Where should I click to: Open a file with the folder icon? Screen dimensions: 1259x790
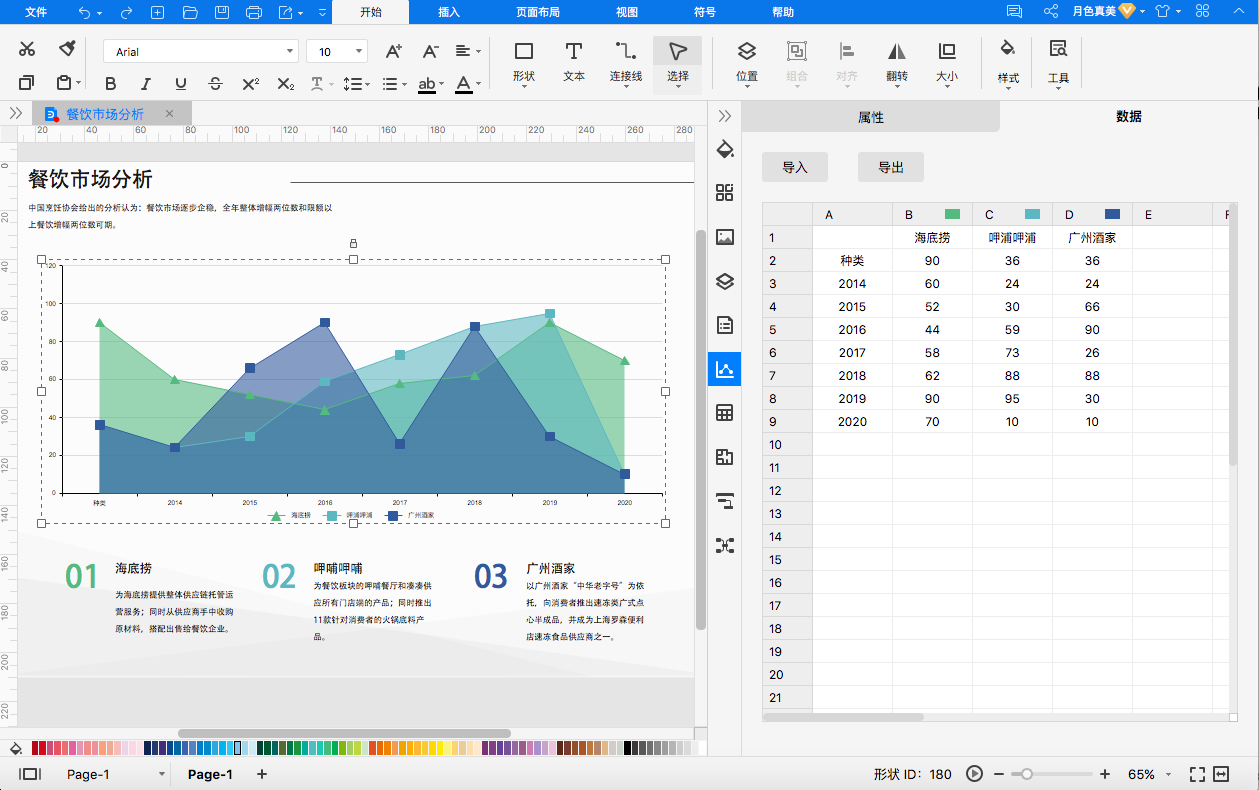pos(190,12)
